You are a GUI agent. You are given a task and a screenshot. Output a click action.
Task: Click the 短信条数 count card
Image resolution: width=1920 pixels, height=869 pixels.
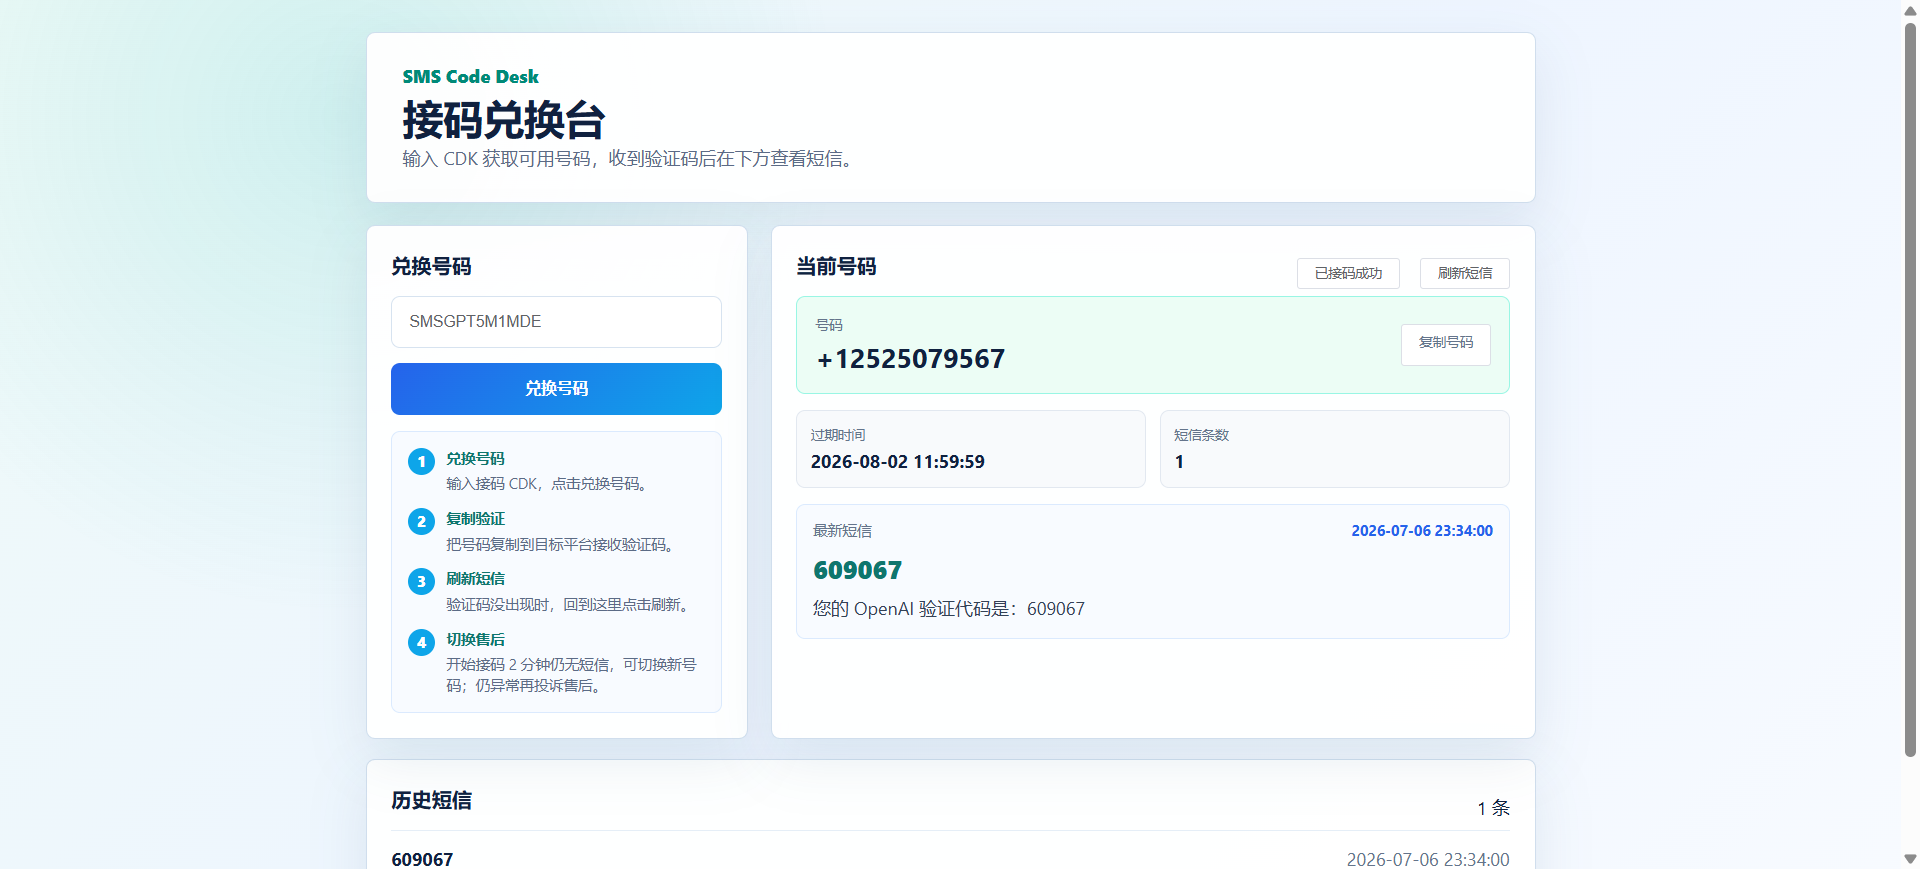click(1335, 449)
